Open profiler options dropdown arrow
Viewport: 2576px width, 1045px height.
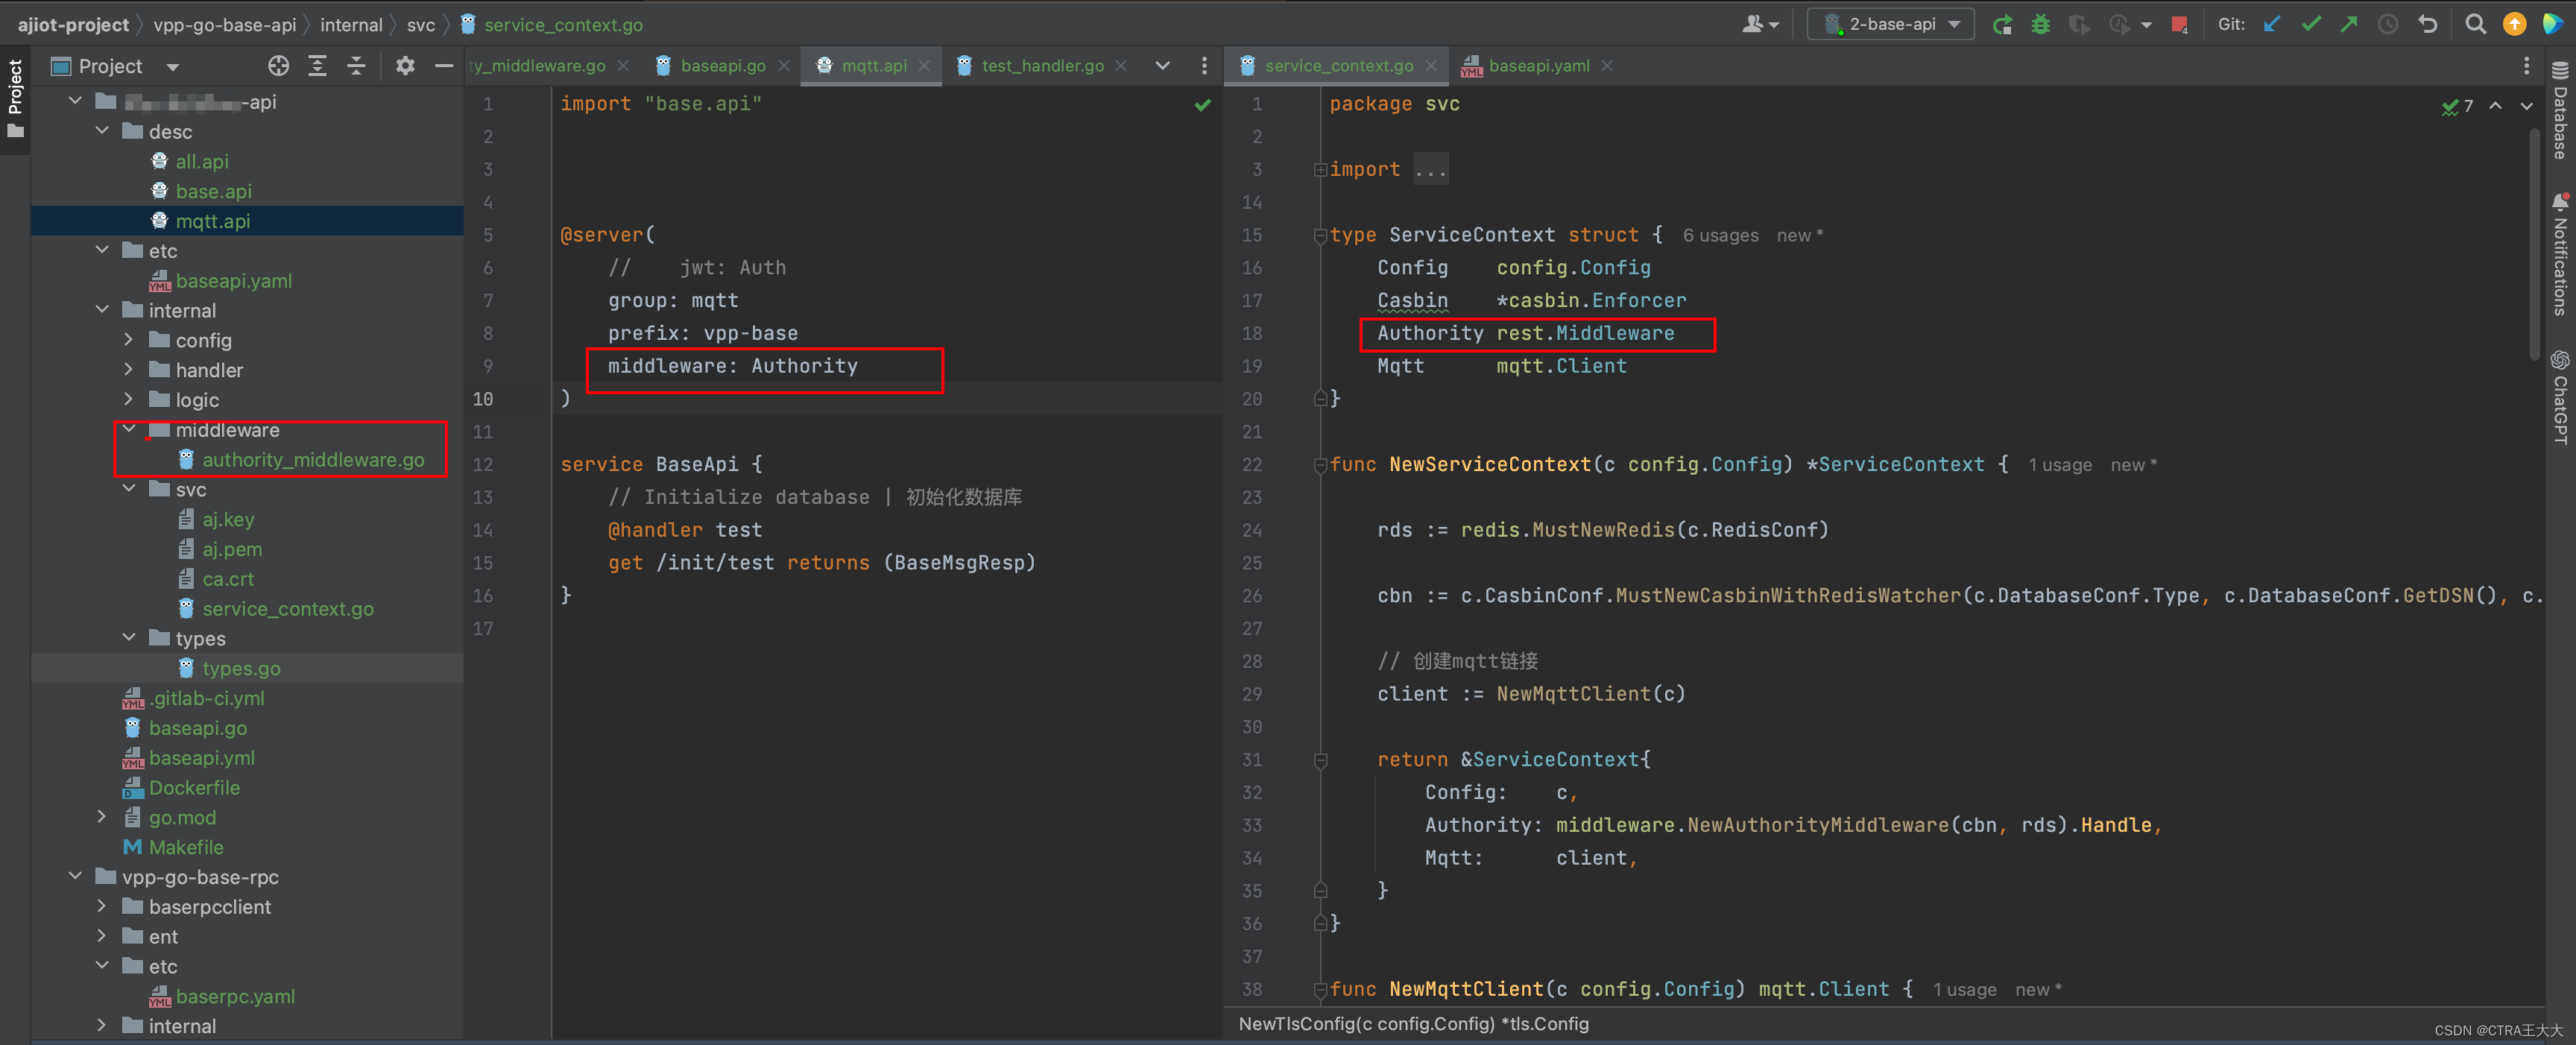2146,26
